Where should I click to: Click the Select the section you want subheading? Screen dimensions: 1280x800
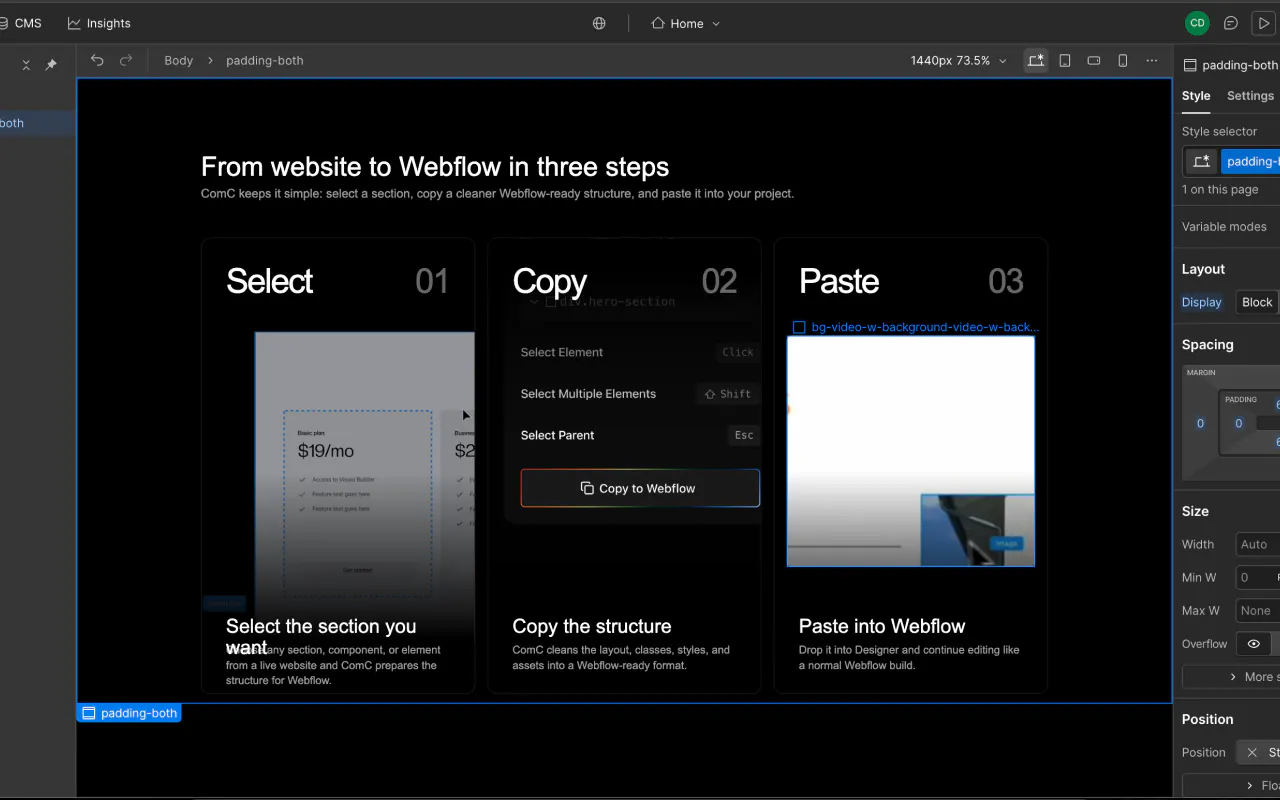coord(321,636)
